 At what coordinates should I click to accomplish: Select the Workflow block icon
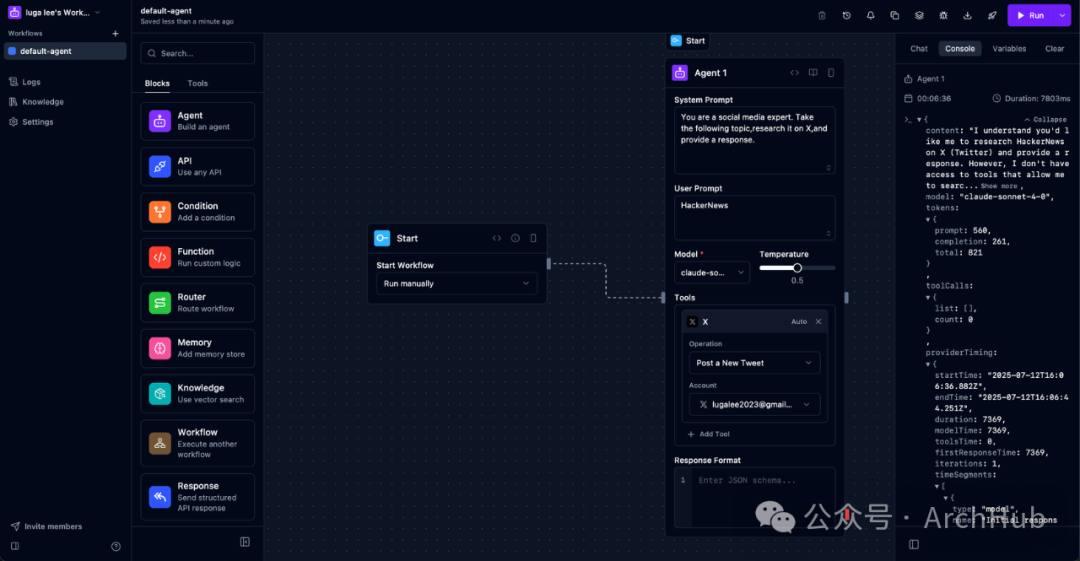pyautogui.click(x=160, y=443)
